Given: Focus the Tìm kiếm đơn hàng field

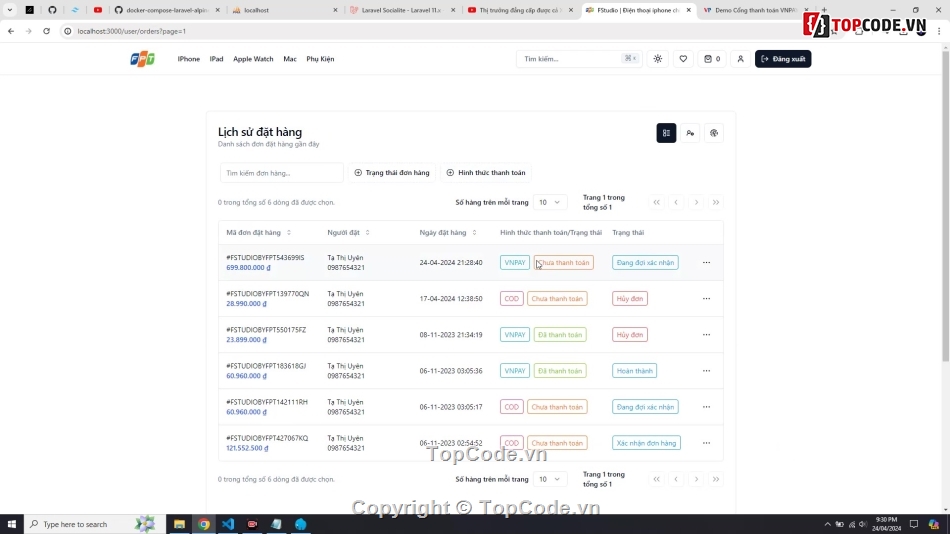Looking at the screenshot, I should pyautogui.click(x=282, y=173).
